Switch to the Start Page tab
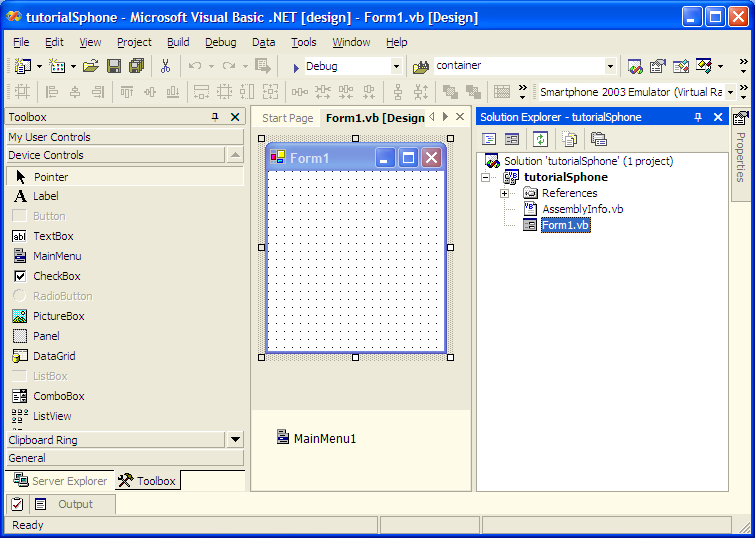Viewport: 755px width, 538px height. (287, 118)
